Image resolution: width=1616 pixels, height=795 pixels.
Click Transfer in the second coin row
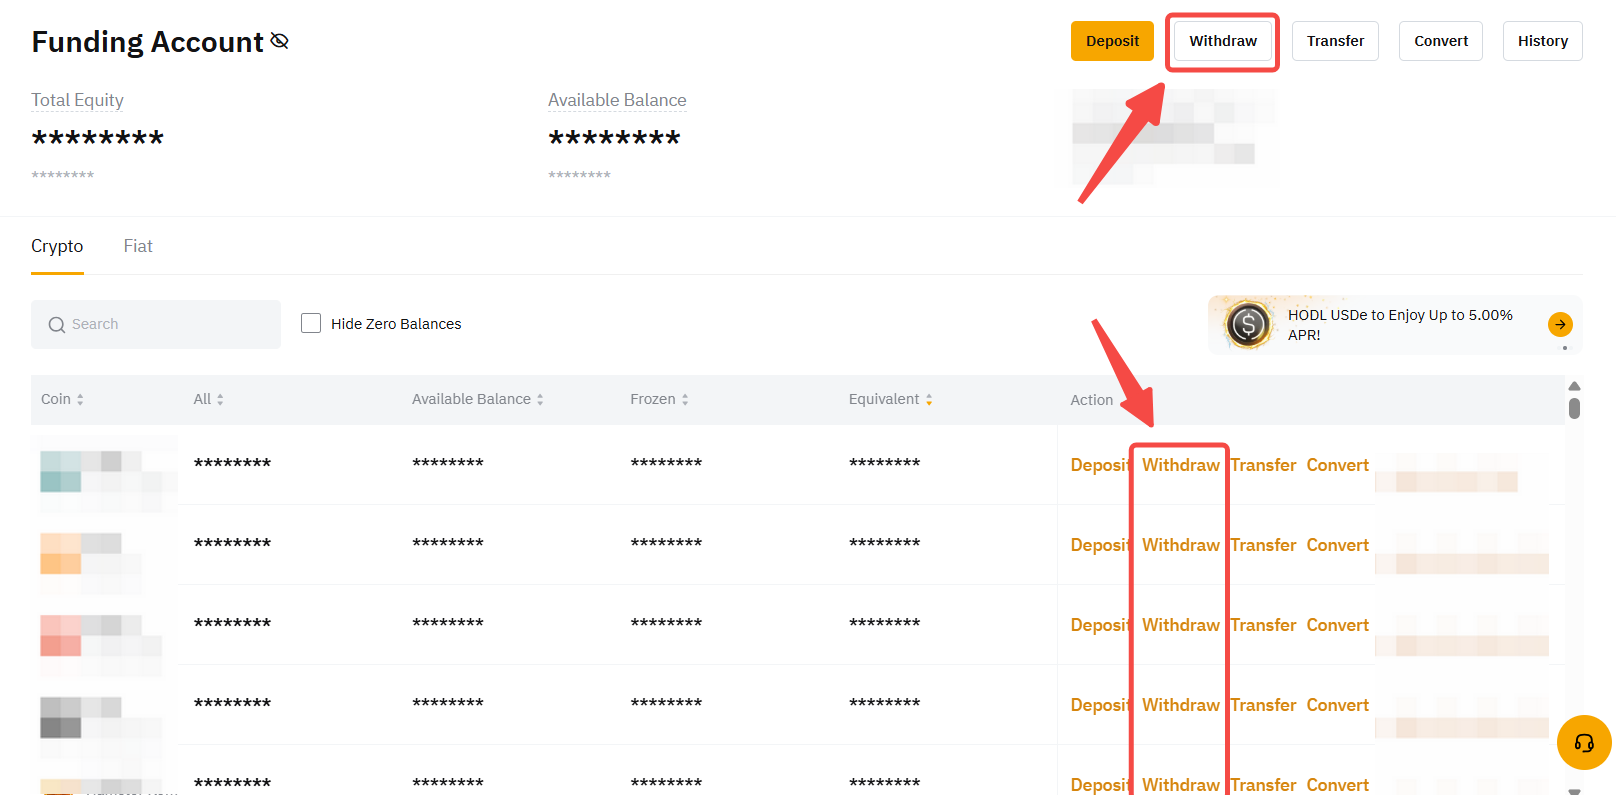coord(1263,545)
